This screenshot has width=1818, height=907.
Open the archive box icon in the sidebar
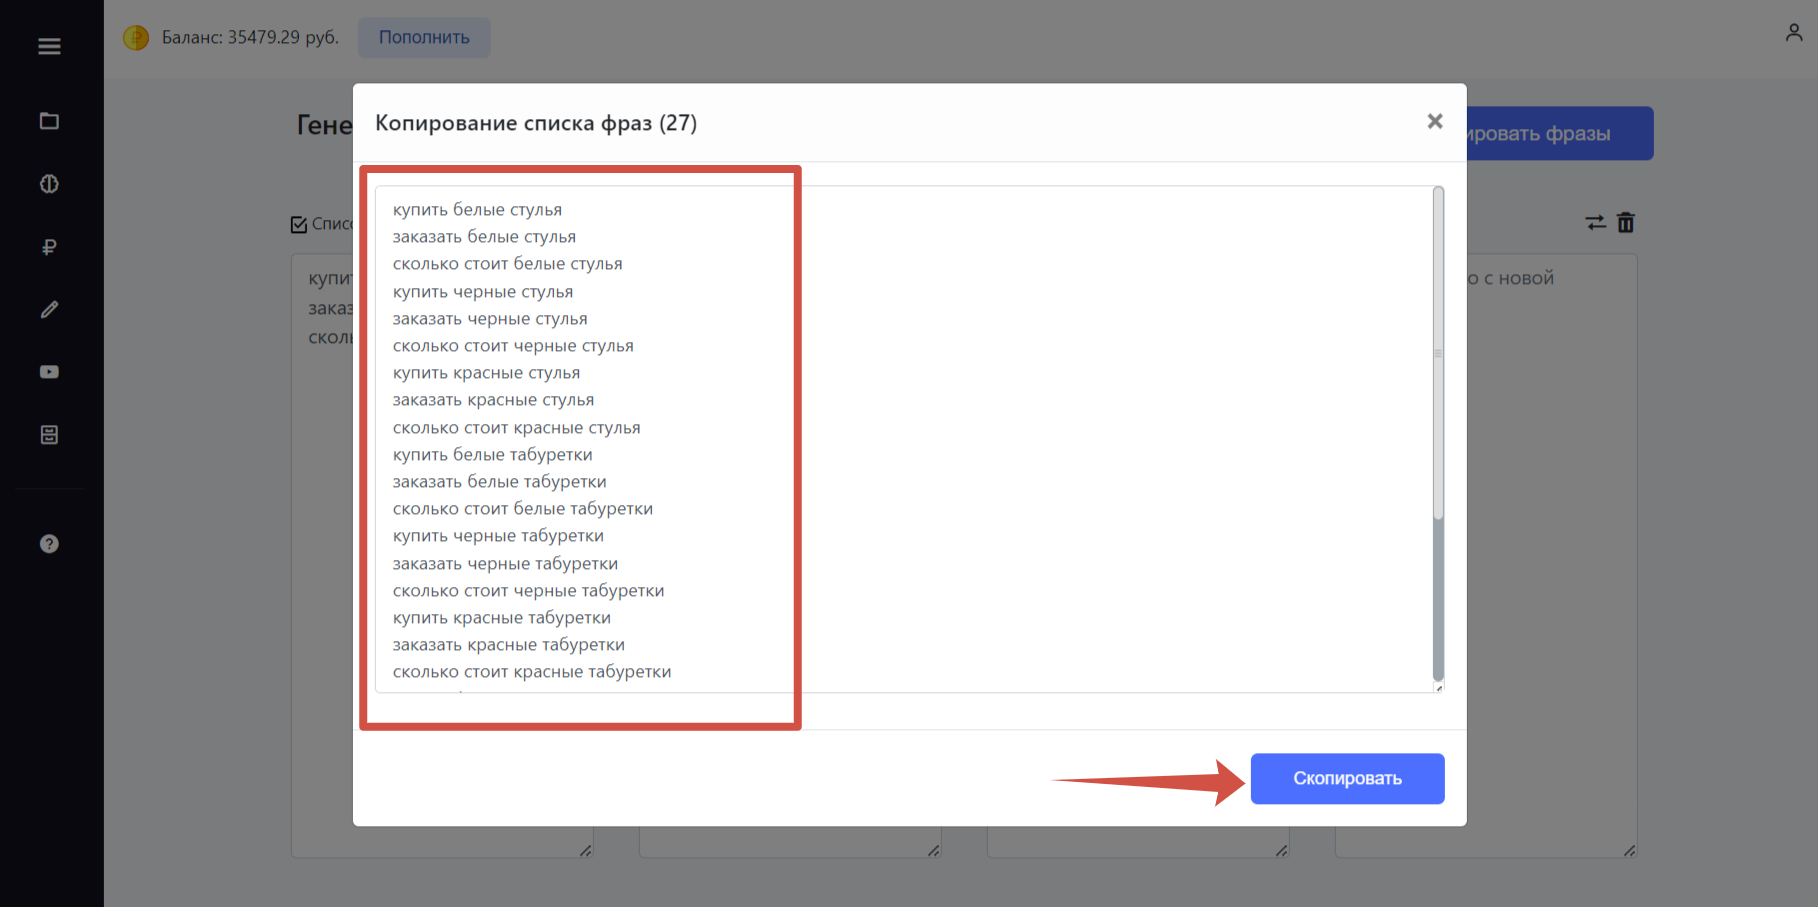49,435
